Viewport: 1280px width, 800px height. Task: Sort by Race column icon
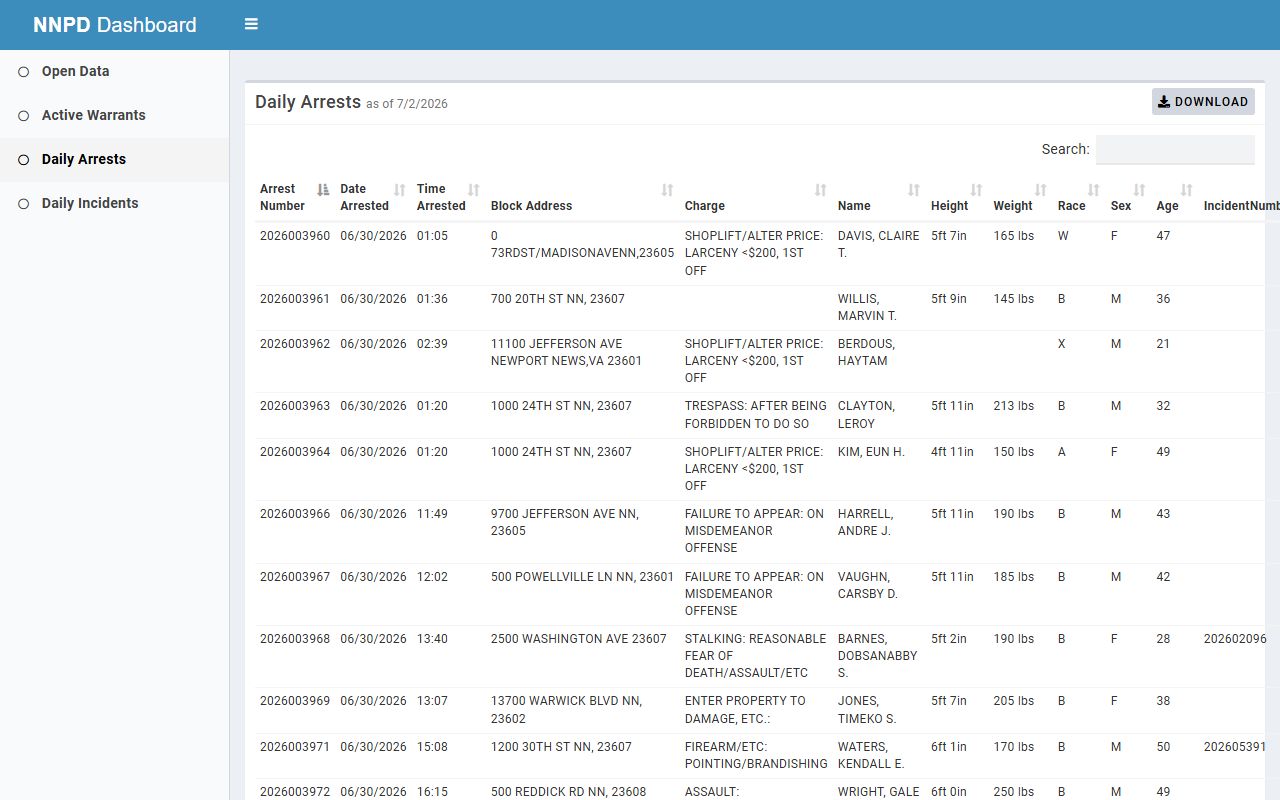pyautogui.click(x=1093, y=190)
